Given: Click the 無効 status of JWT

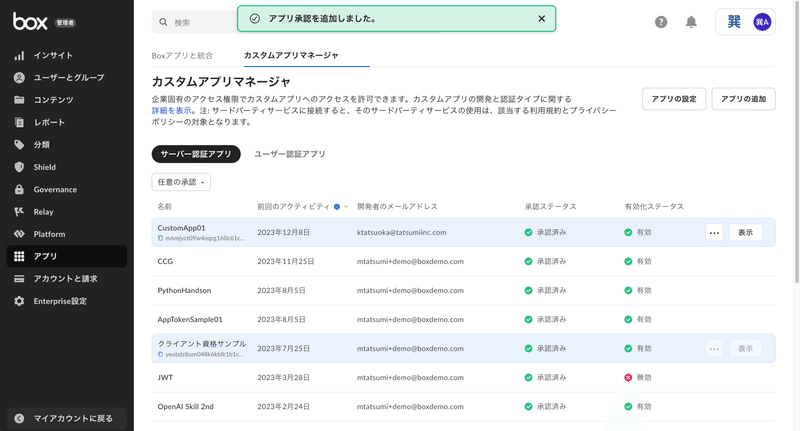Looking at the screenshot, I should click(638, 378).
